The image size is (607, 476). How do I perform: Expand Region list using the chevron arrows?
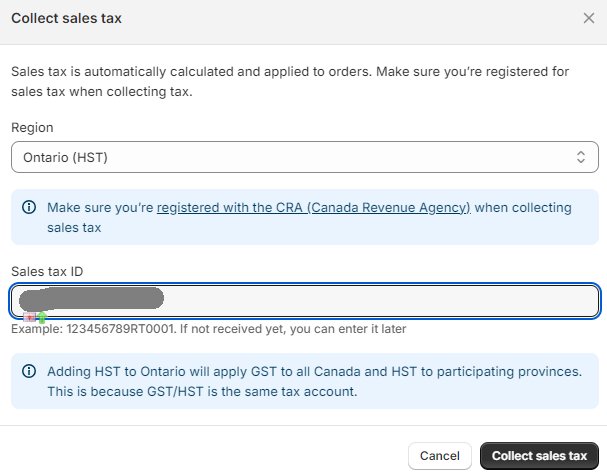tap(581, 157)
